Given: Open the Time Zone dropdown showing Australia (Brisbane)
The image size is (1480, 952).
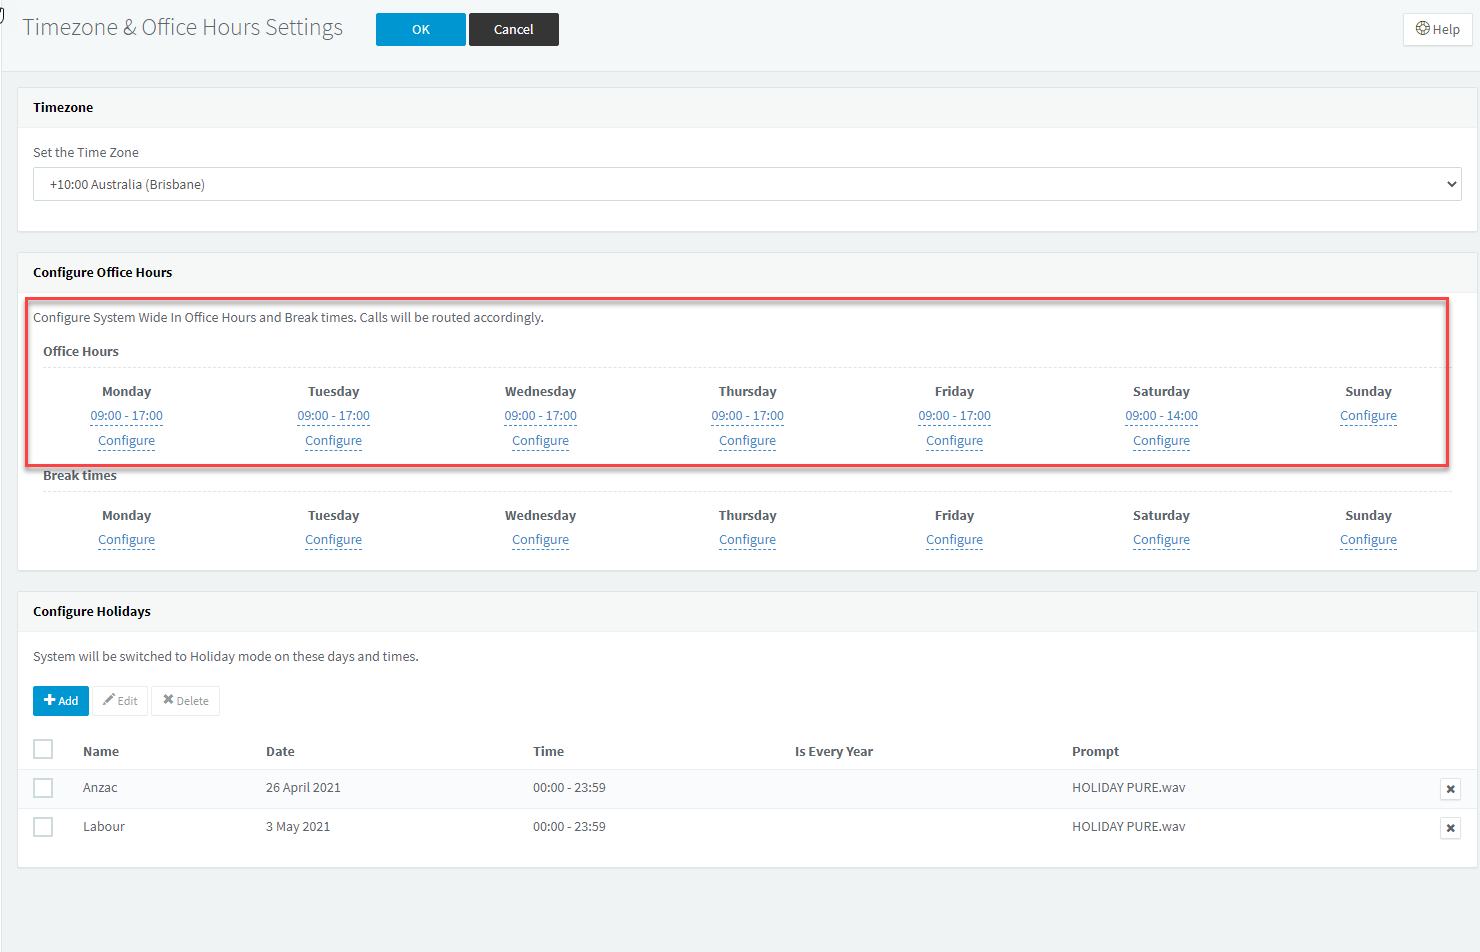Looking at the screenshot, I should [747, 184].
